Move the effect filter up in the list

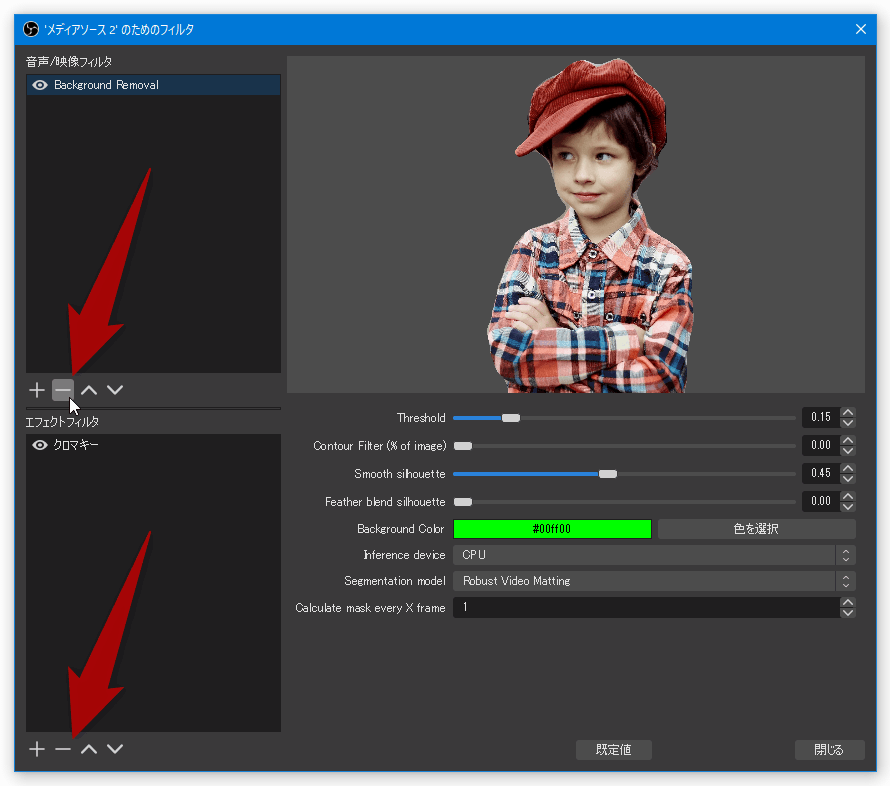(x=89, y=749)
